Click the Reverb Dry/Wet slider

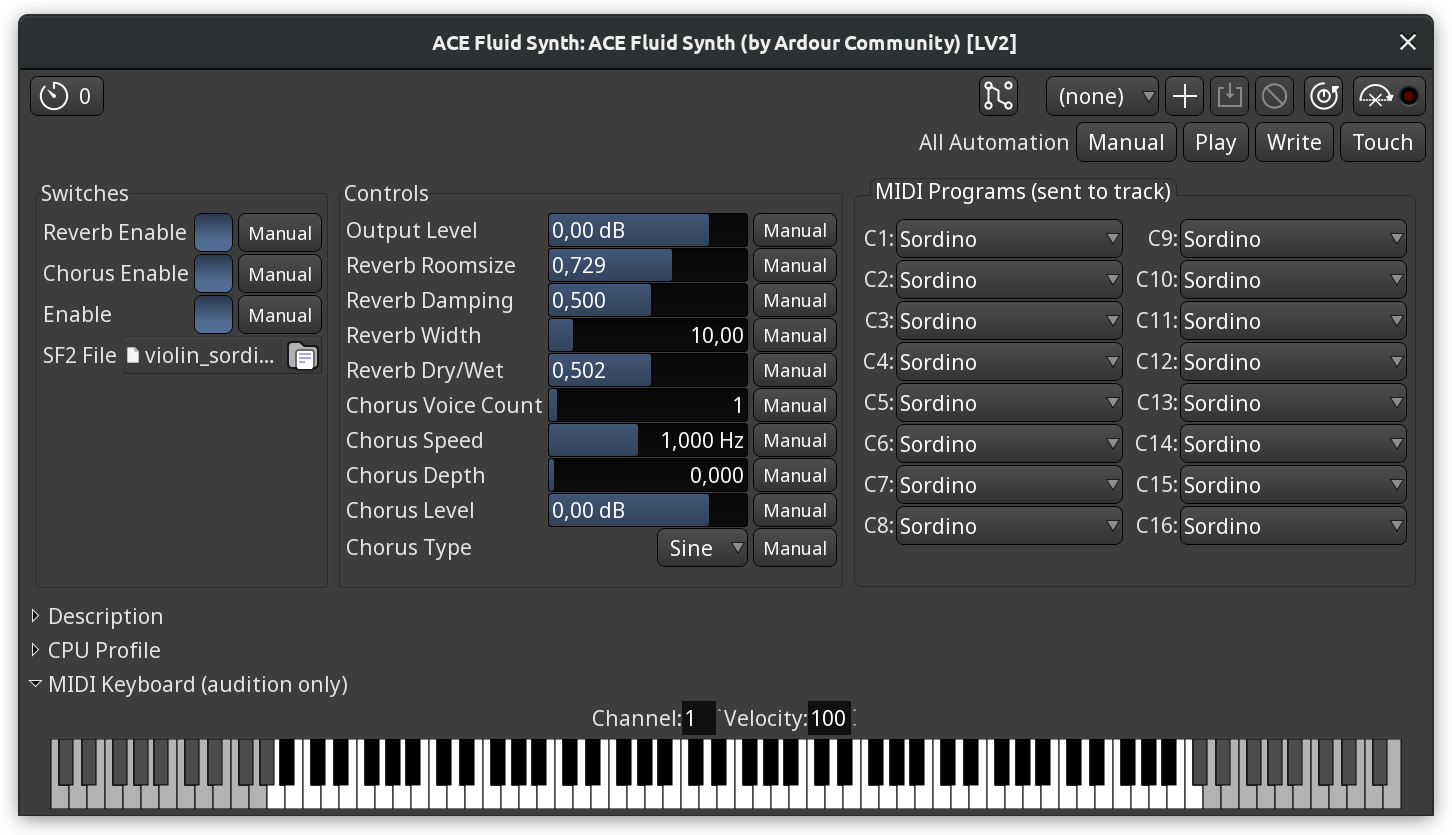pyautogui.click(x=648, y=371)
